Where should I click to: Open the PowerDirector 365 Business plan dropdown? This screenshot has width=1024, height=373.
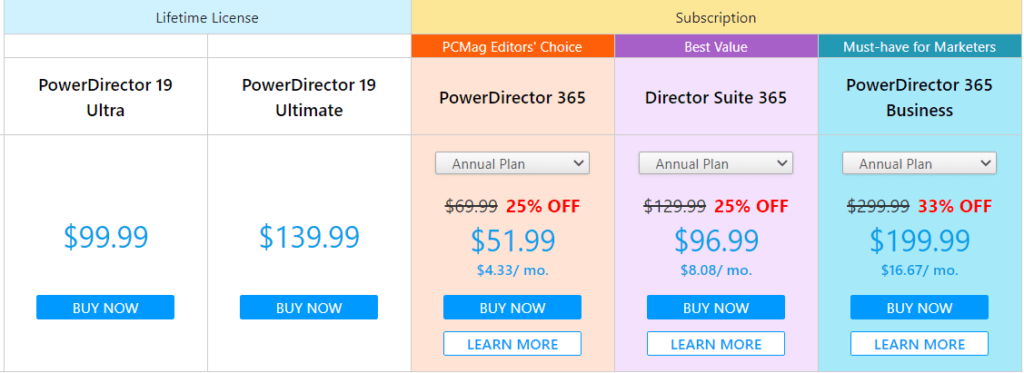[x=919, y=163]
